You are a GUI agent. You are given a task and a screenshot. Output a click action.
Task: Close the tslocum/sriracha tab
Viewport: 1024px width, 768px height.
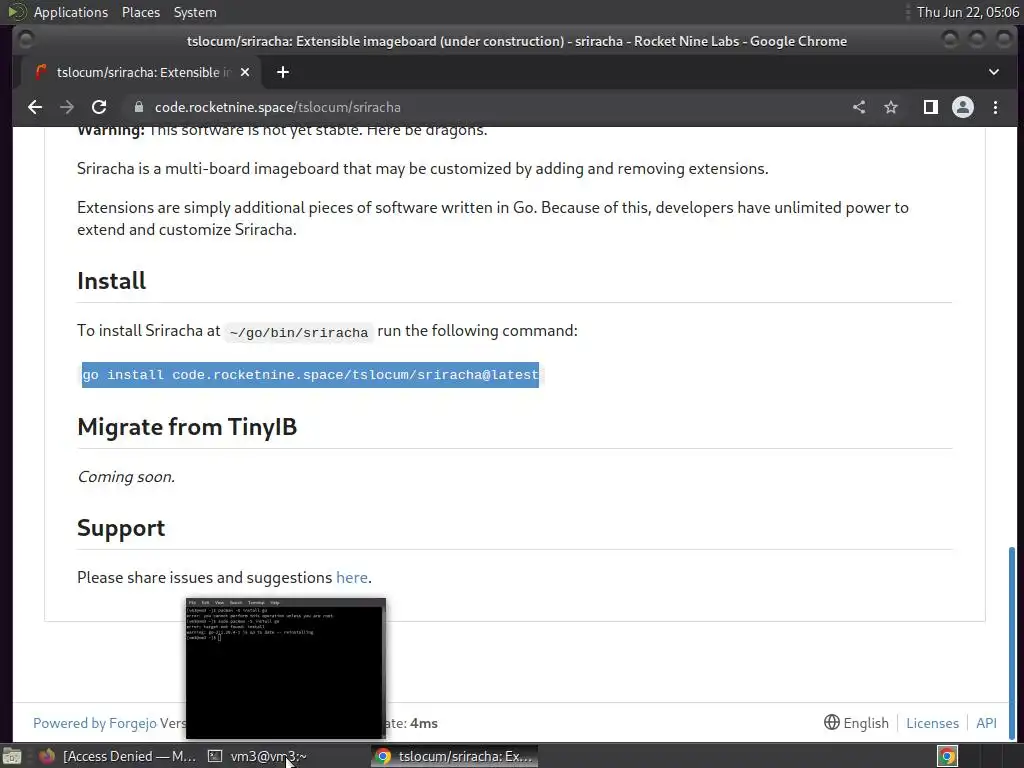[245, 72]
